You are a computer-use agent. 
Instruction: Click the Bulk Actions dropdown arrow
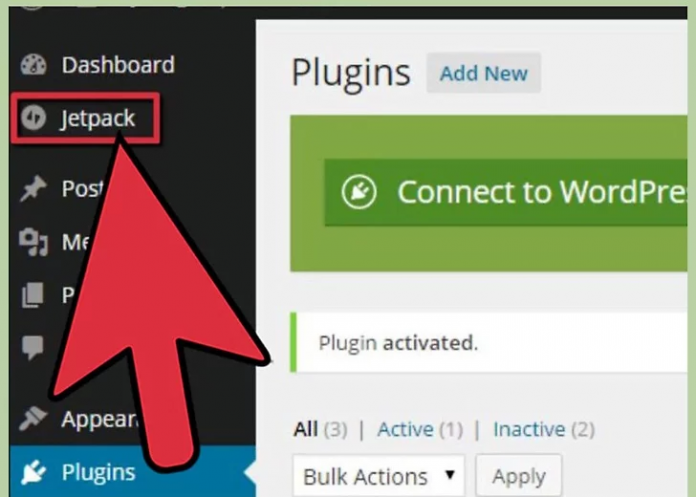450,475
